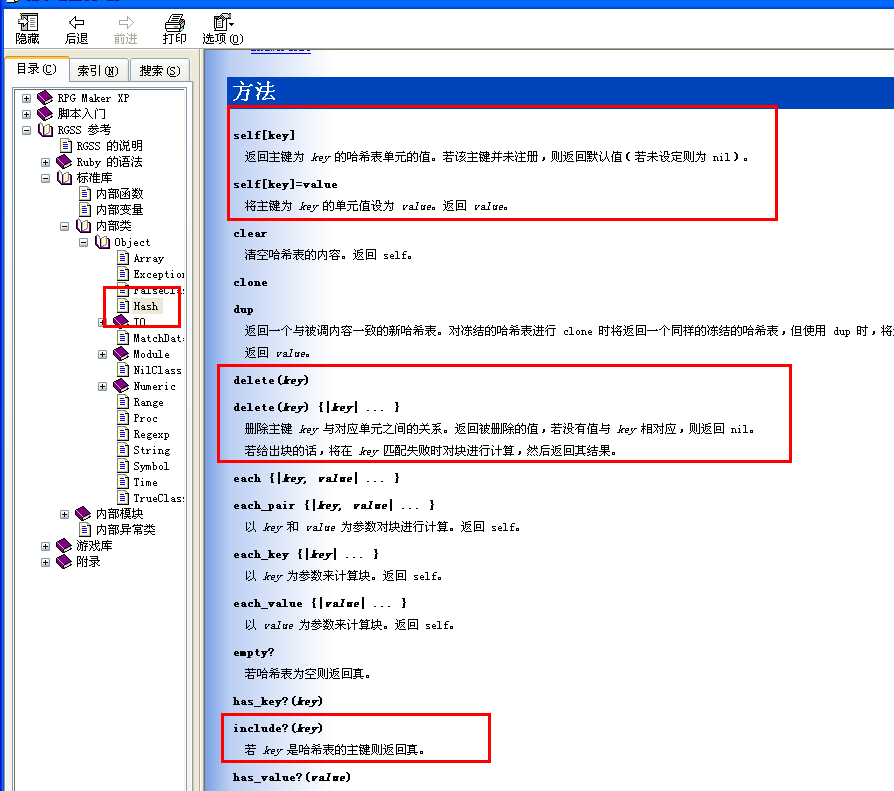Expand the 附录 tree node
Screen dimensions: 894x791
pyautogui.click(x=46, y=562)
